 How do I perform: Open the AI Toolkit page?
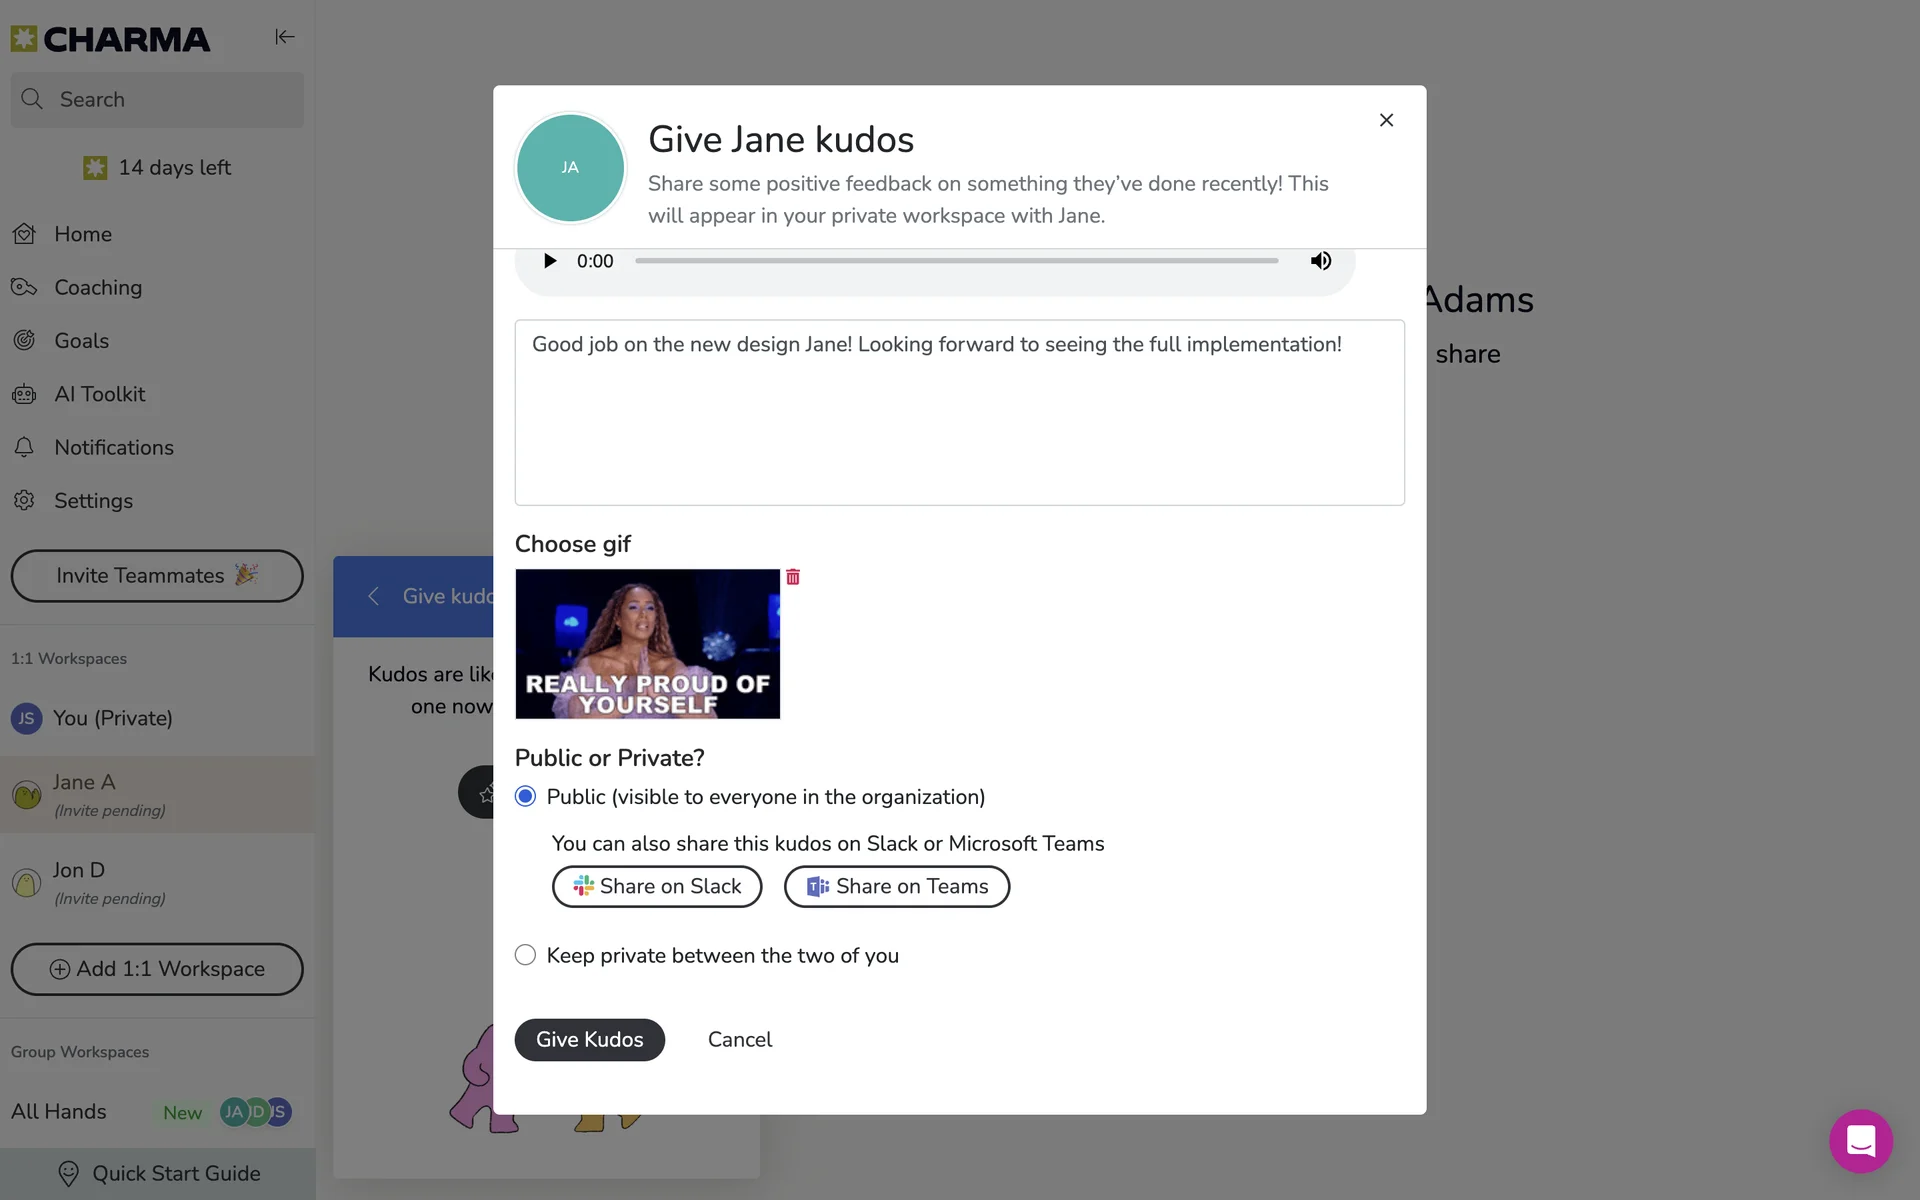point(99,394)
